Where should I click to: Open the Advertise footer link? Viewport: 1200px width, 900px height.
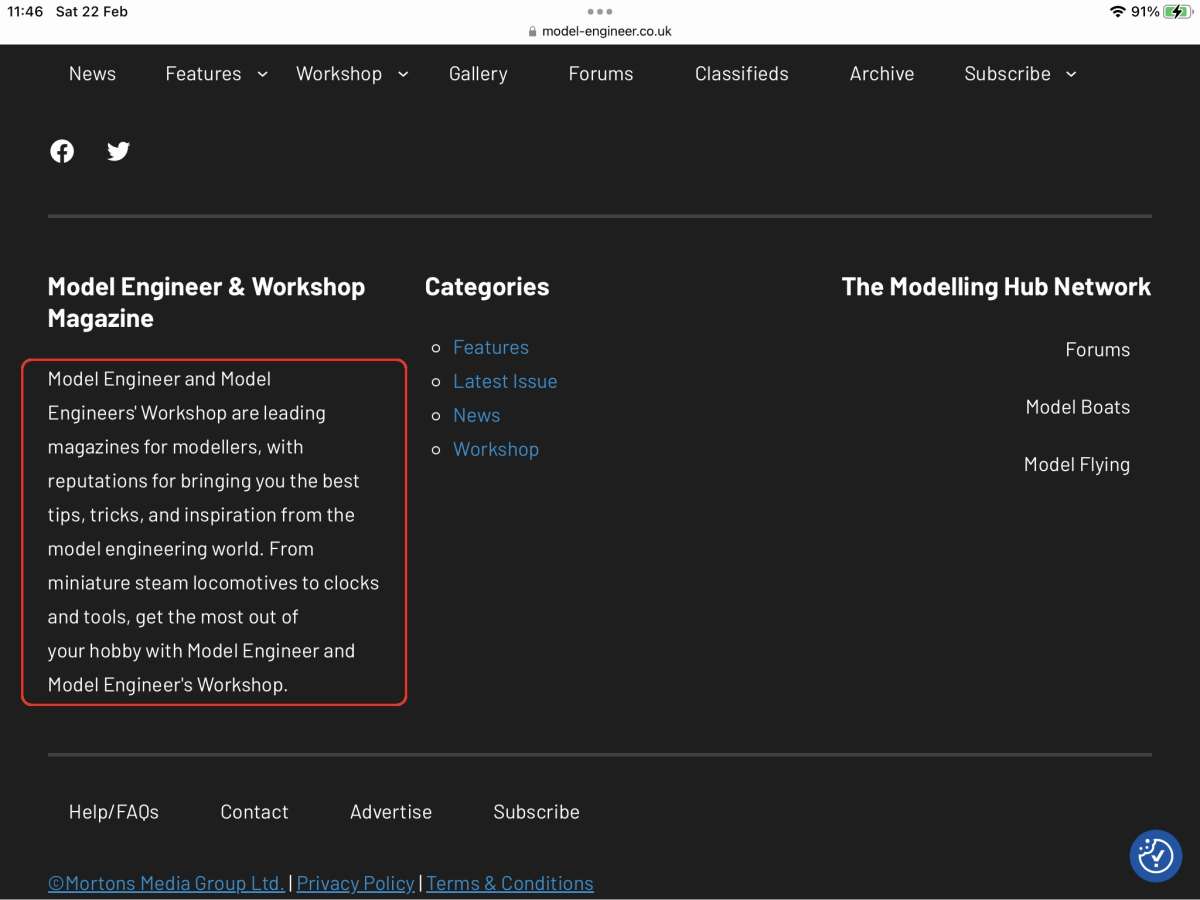coord(391,812)
